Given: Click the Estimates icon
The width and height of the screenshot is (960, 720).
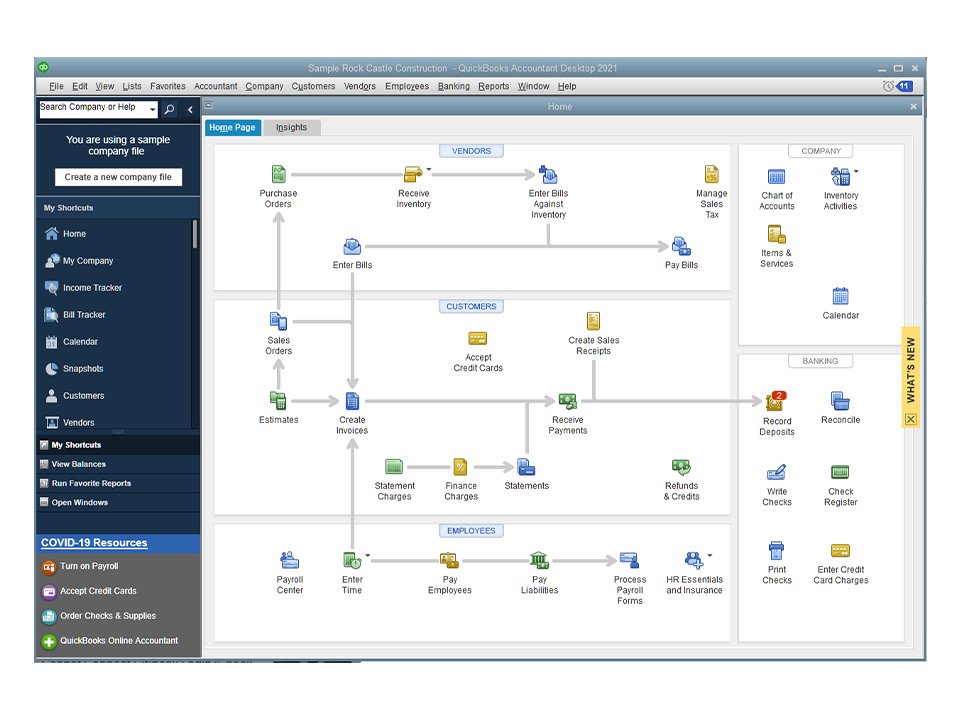Looking at the screenshot, I should [x=279, y=401].
